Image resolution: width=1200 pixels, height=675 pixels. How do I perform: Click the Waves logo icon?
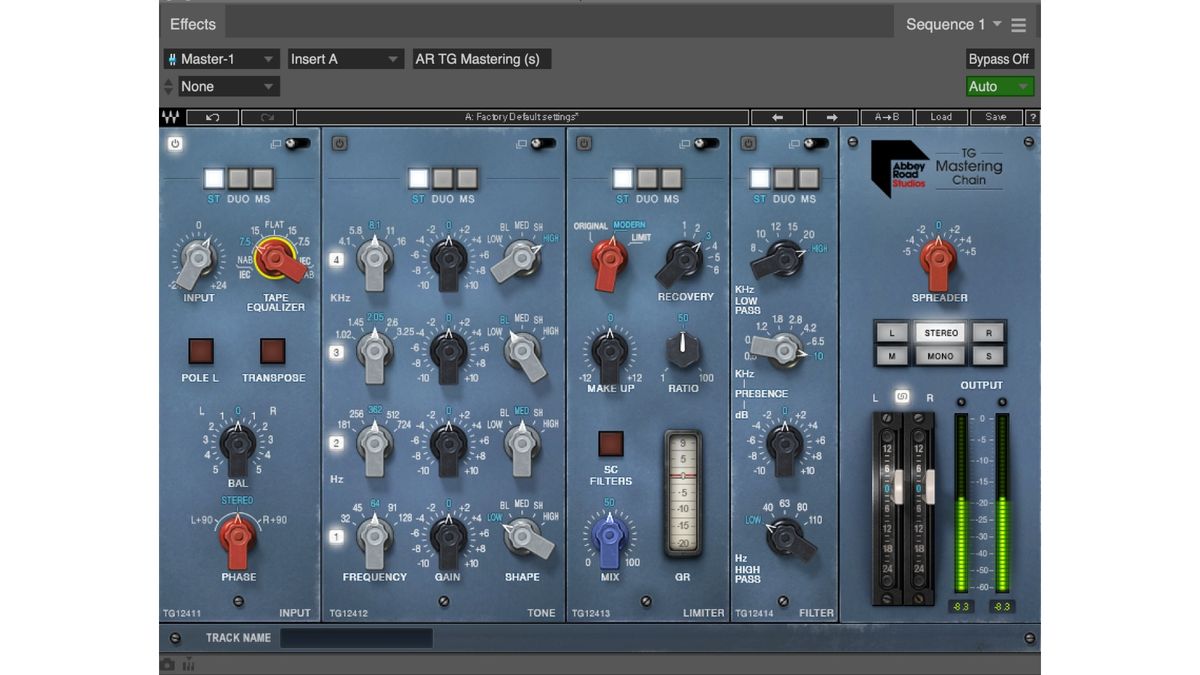pyautogui.click(x=170, y=117)
